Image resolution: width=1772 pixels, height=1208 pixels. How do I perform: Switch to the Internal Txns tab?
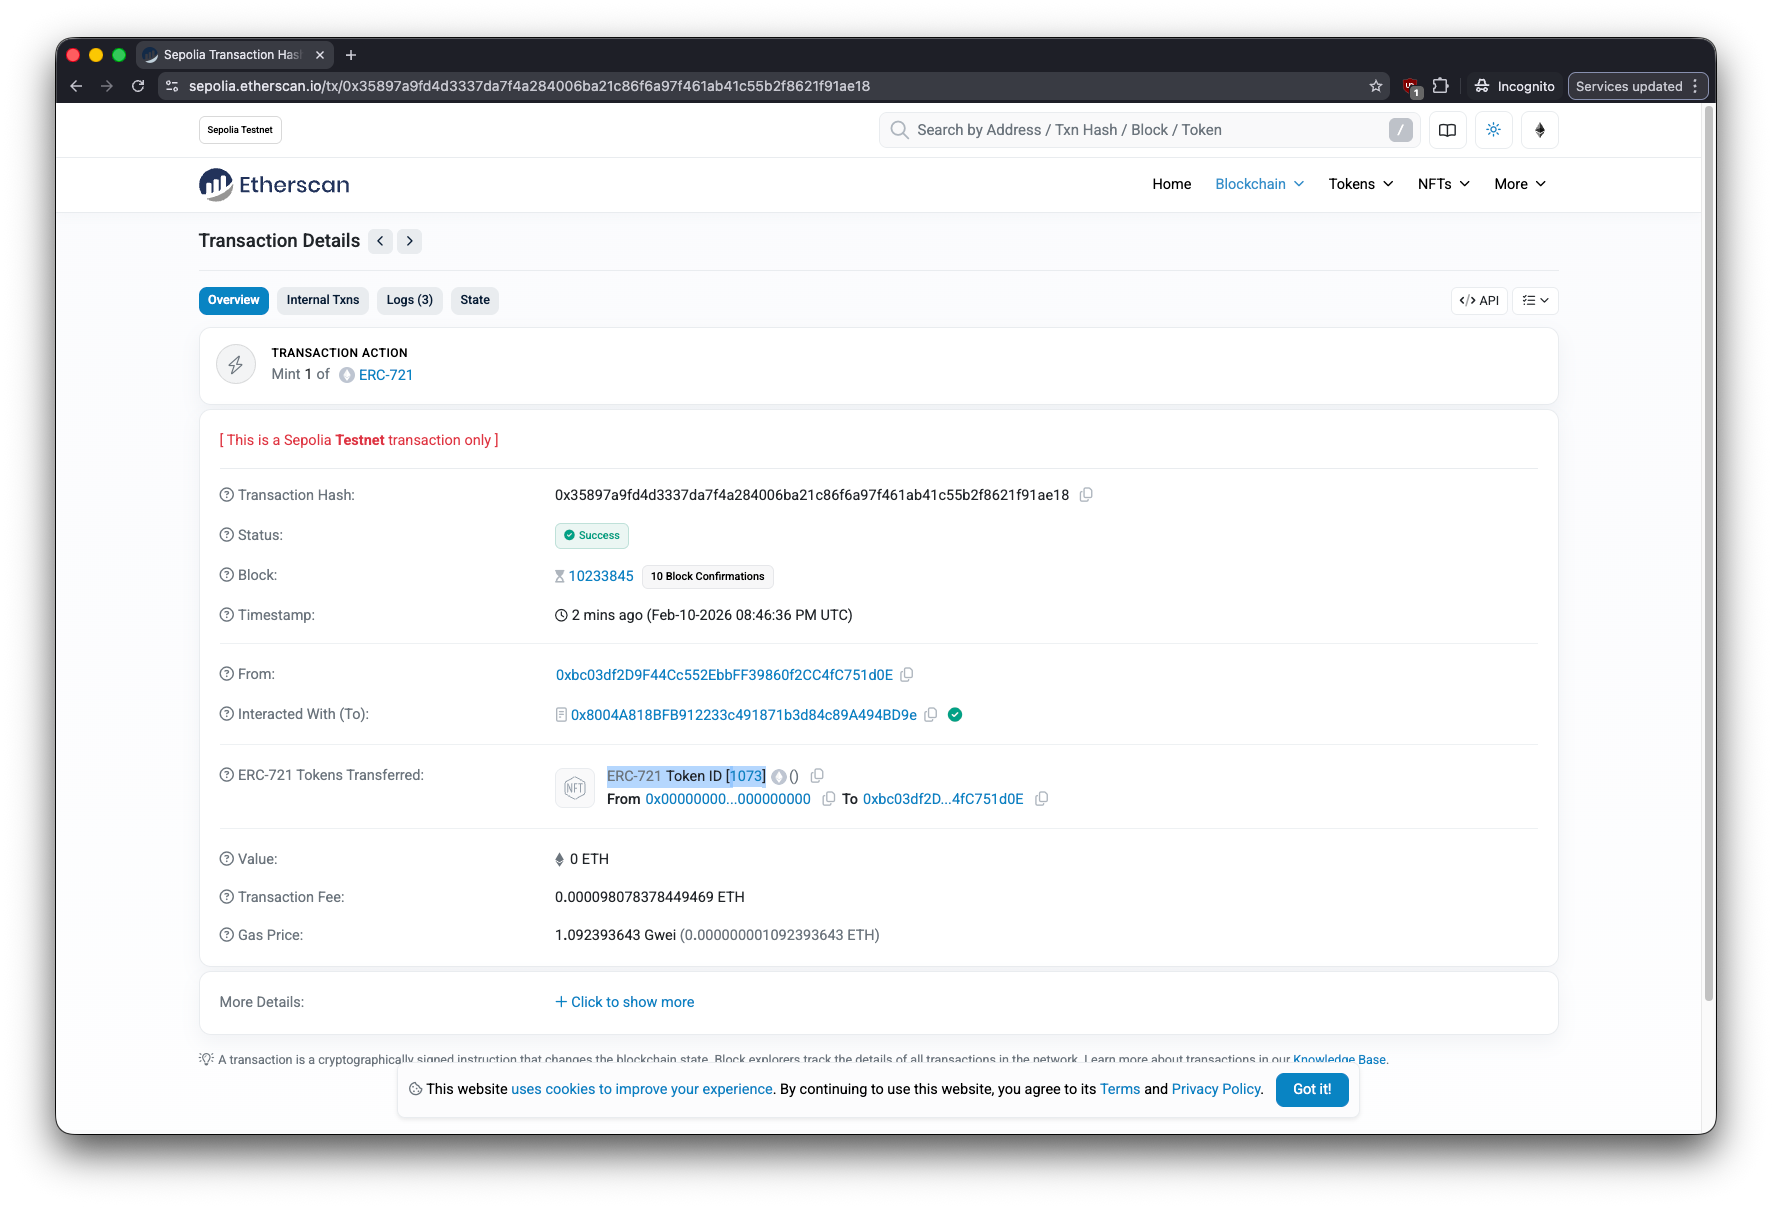(322, 300)
